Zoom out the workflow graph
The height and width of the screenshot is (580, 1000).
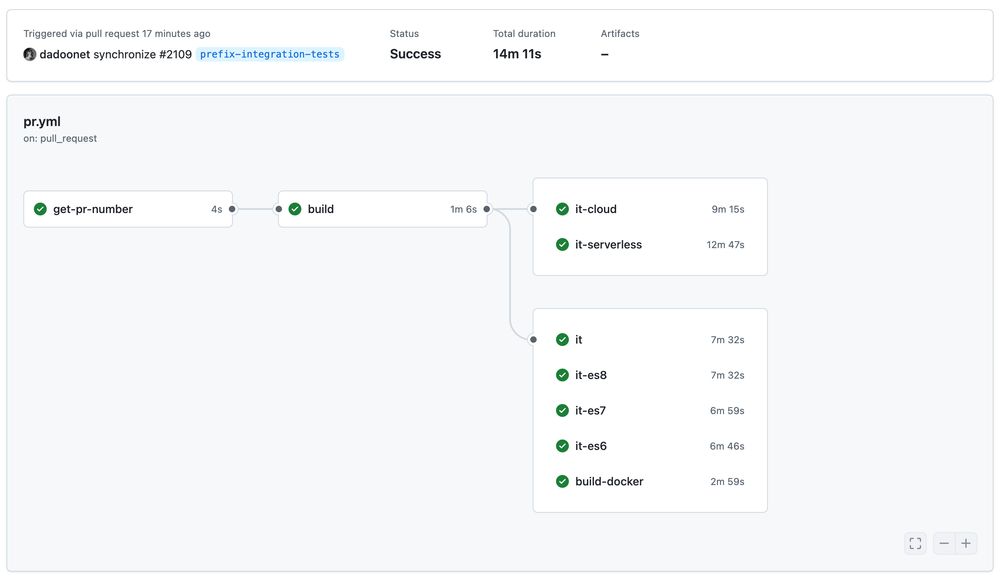(944, 543)
